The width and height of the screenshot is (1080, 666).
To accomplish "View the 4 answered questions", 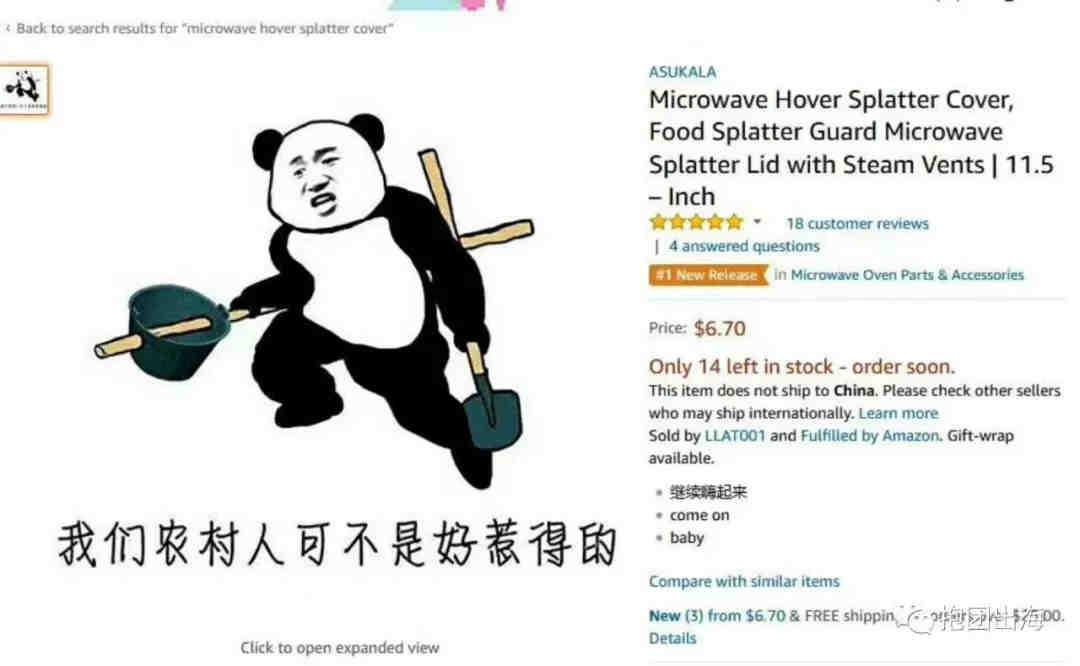I will pyautogui.click(x=744, y=246).
